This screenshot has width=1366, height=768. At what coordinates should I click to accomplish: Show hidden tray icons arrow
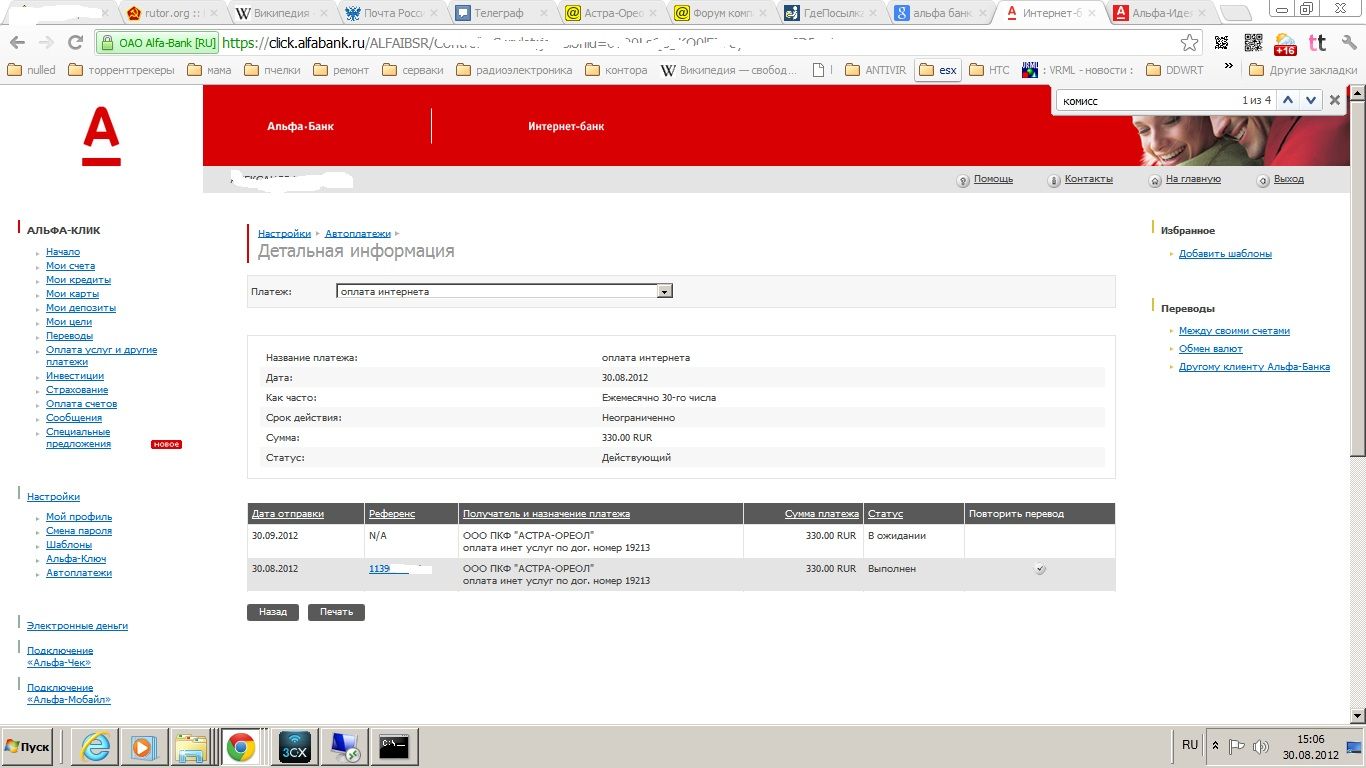(1215, 746)
